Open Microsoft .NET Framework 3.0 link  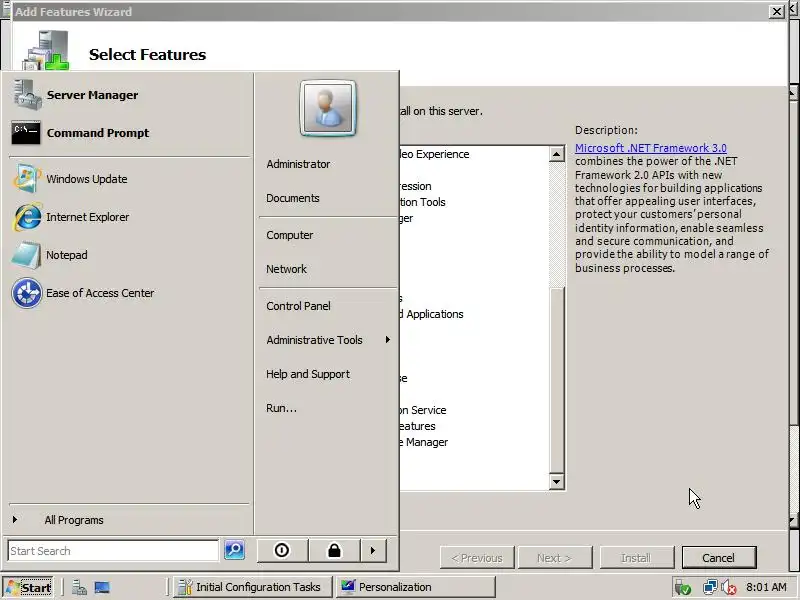click(x=651, y=148)
